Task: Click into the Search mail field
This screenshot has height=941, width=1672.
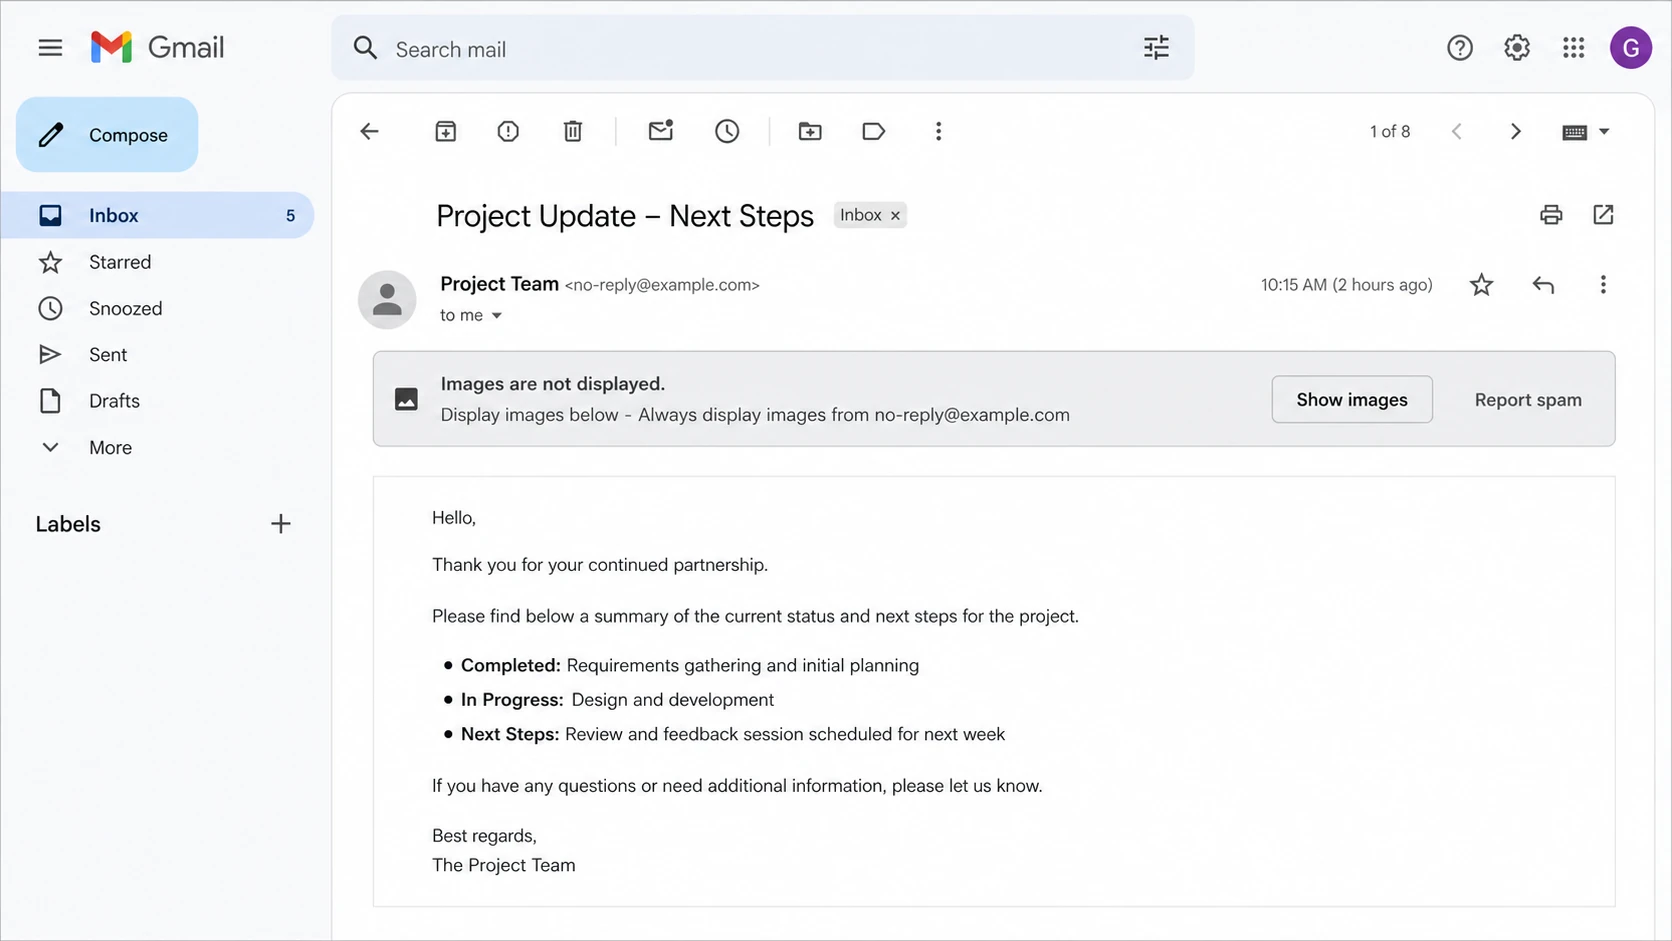Action: [763, 48]
